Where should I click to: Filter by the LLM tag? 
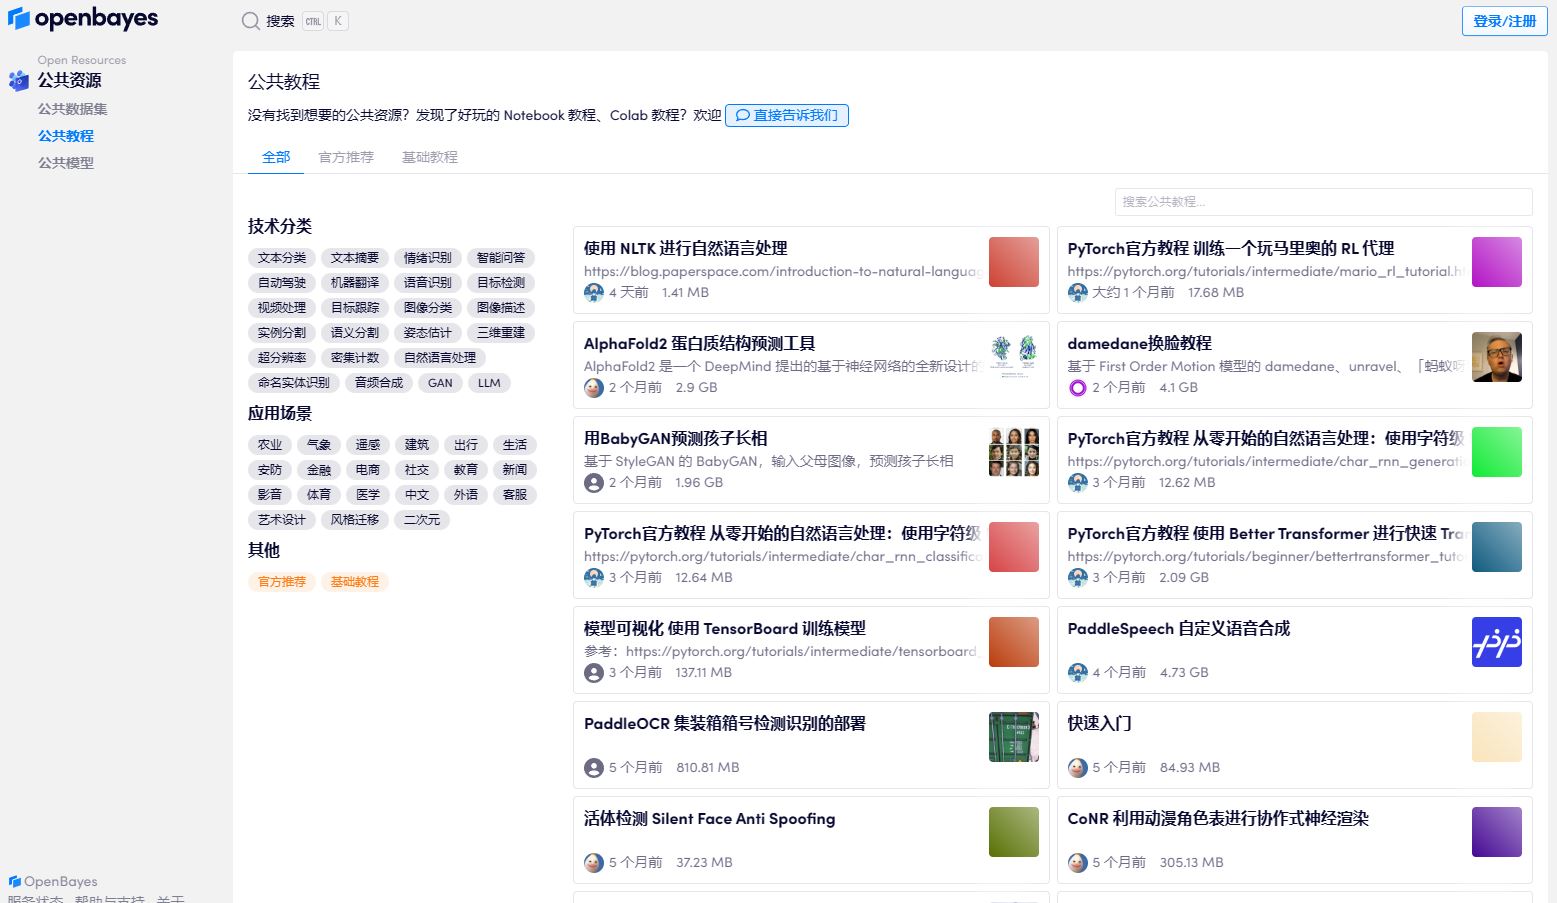point(489,383)
